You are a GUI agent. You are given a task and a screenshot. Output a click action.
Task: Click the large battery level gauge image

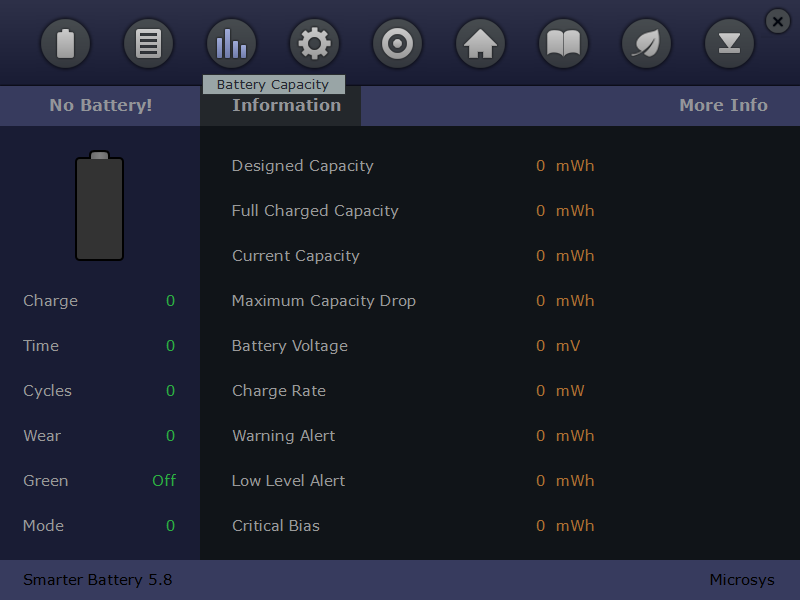pyautogui.click(x=100, y=207)
